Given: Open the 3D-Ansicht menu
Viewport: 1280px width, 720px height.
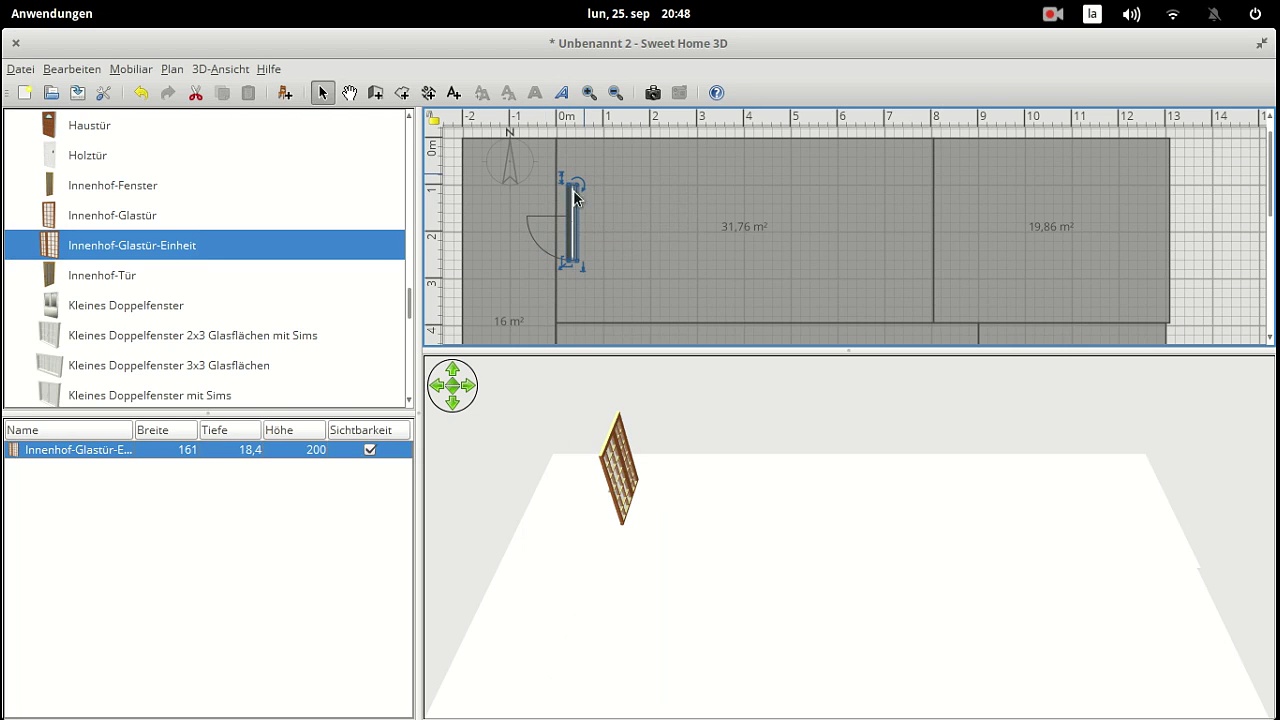Looking at the screenshot, I should tap(220, 69).
